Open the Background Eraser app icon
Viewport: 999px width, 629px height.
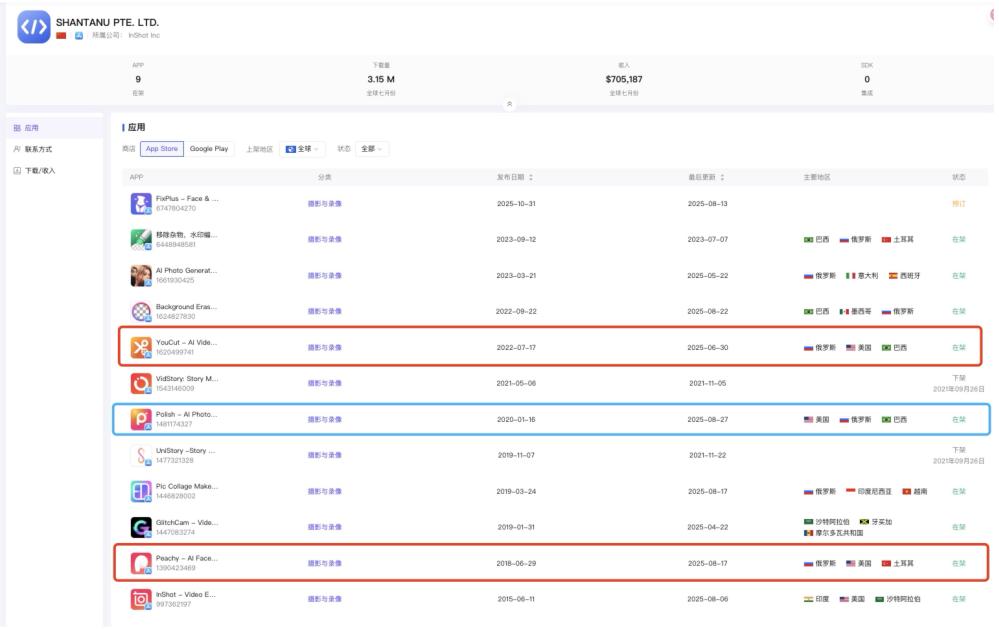(141, 312)
